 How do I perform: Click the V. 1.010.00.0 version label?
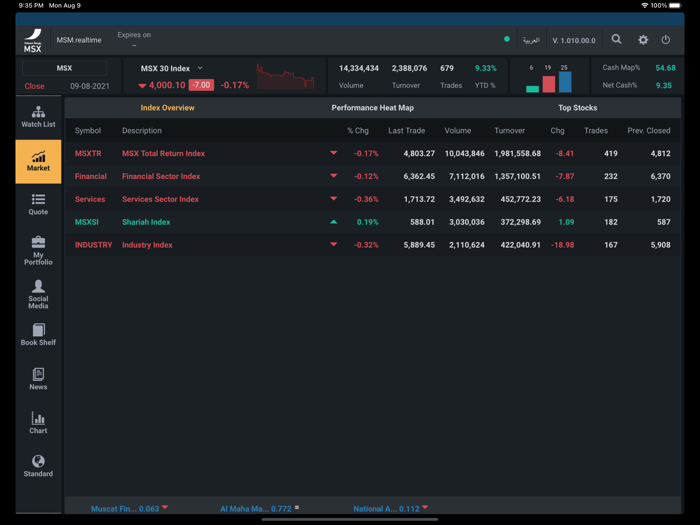tap(574, 40)
